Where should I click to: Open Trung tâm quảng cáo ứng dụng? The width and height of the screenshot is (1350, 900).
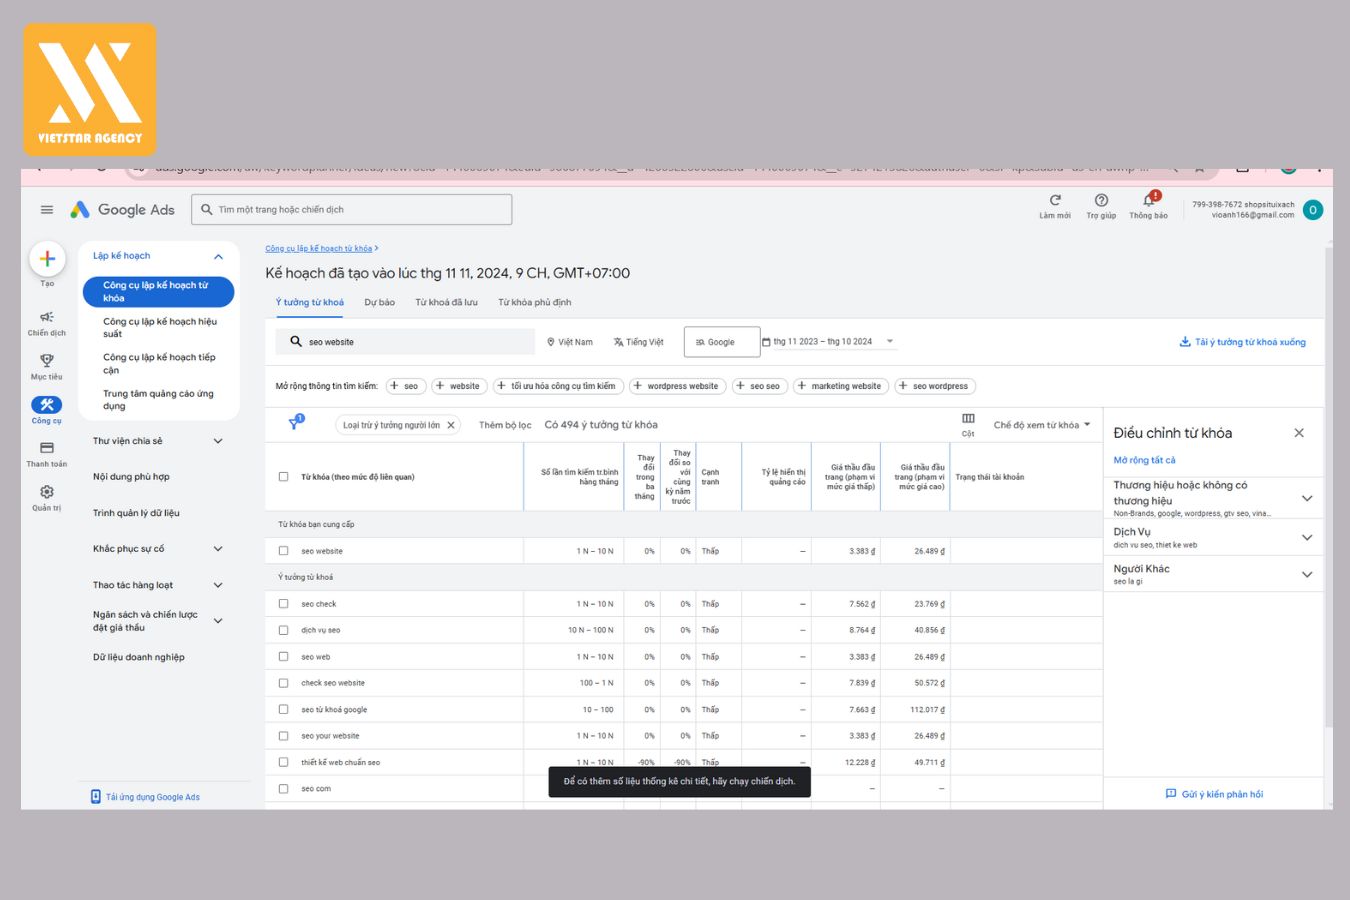160,400
